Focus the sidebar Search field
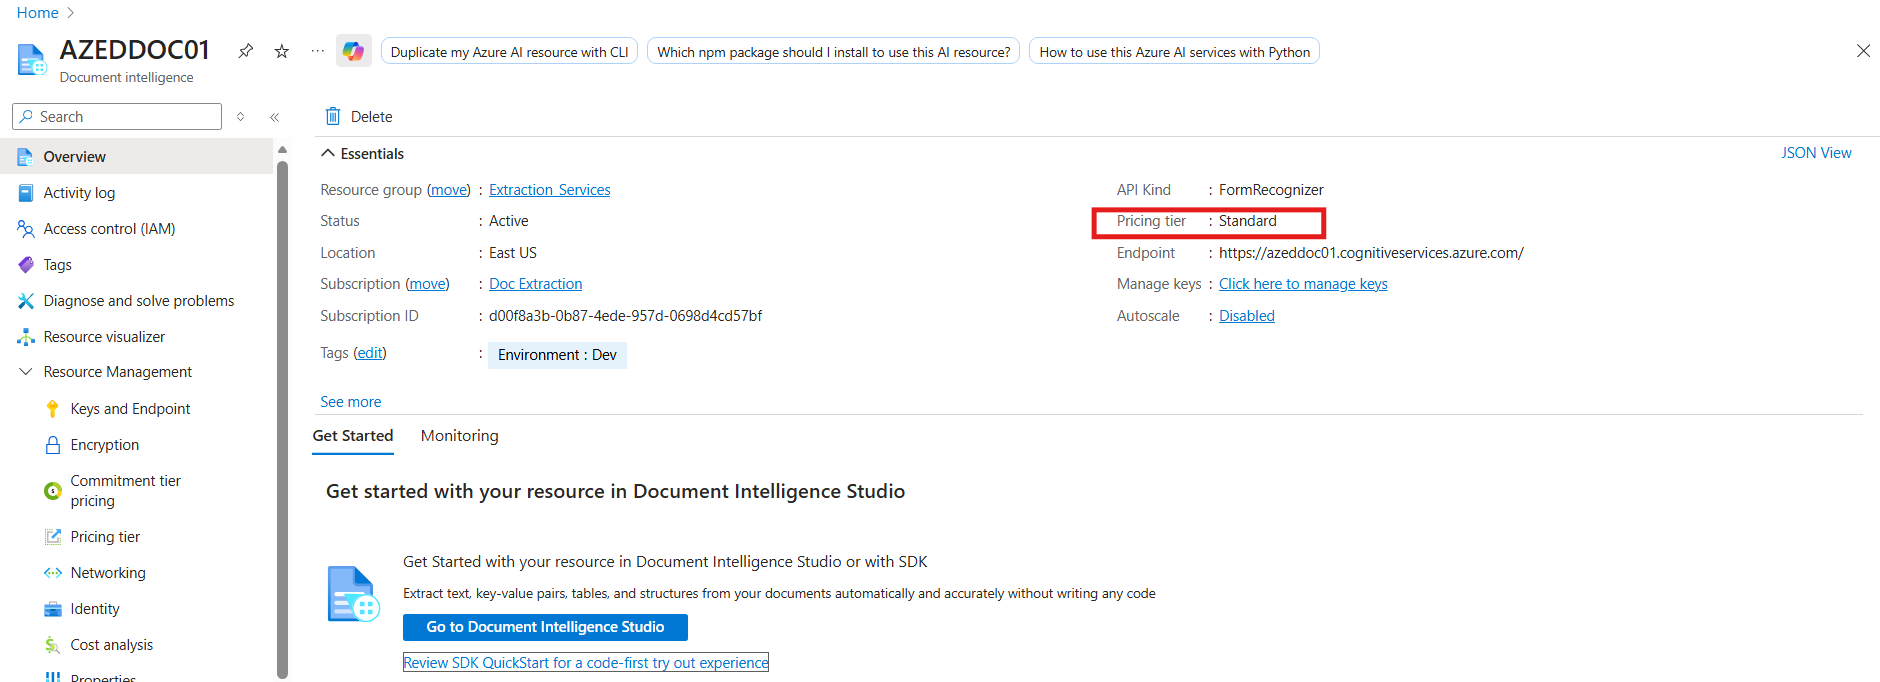This screenshot has height=682, width=1880. 117,117
